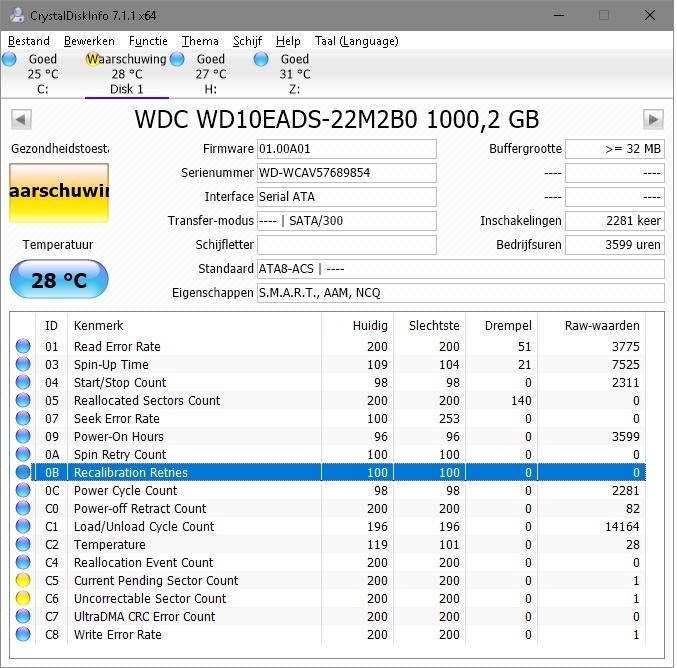Open the Taal (Language) menu
This screenshot has width=677, height=668.
pyautogui.click(x=357, y=41)
